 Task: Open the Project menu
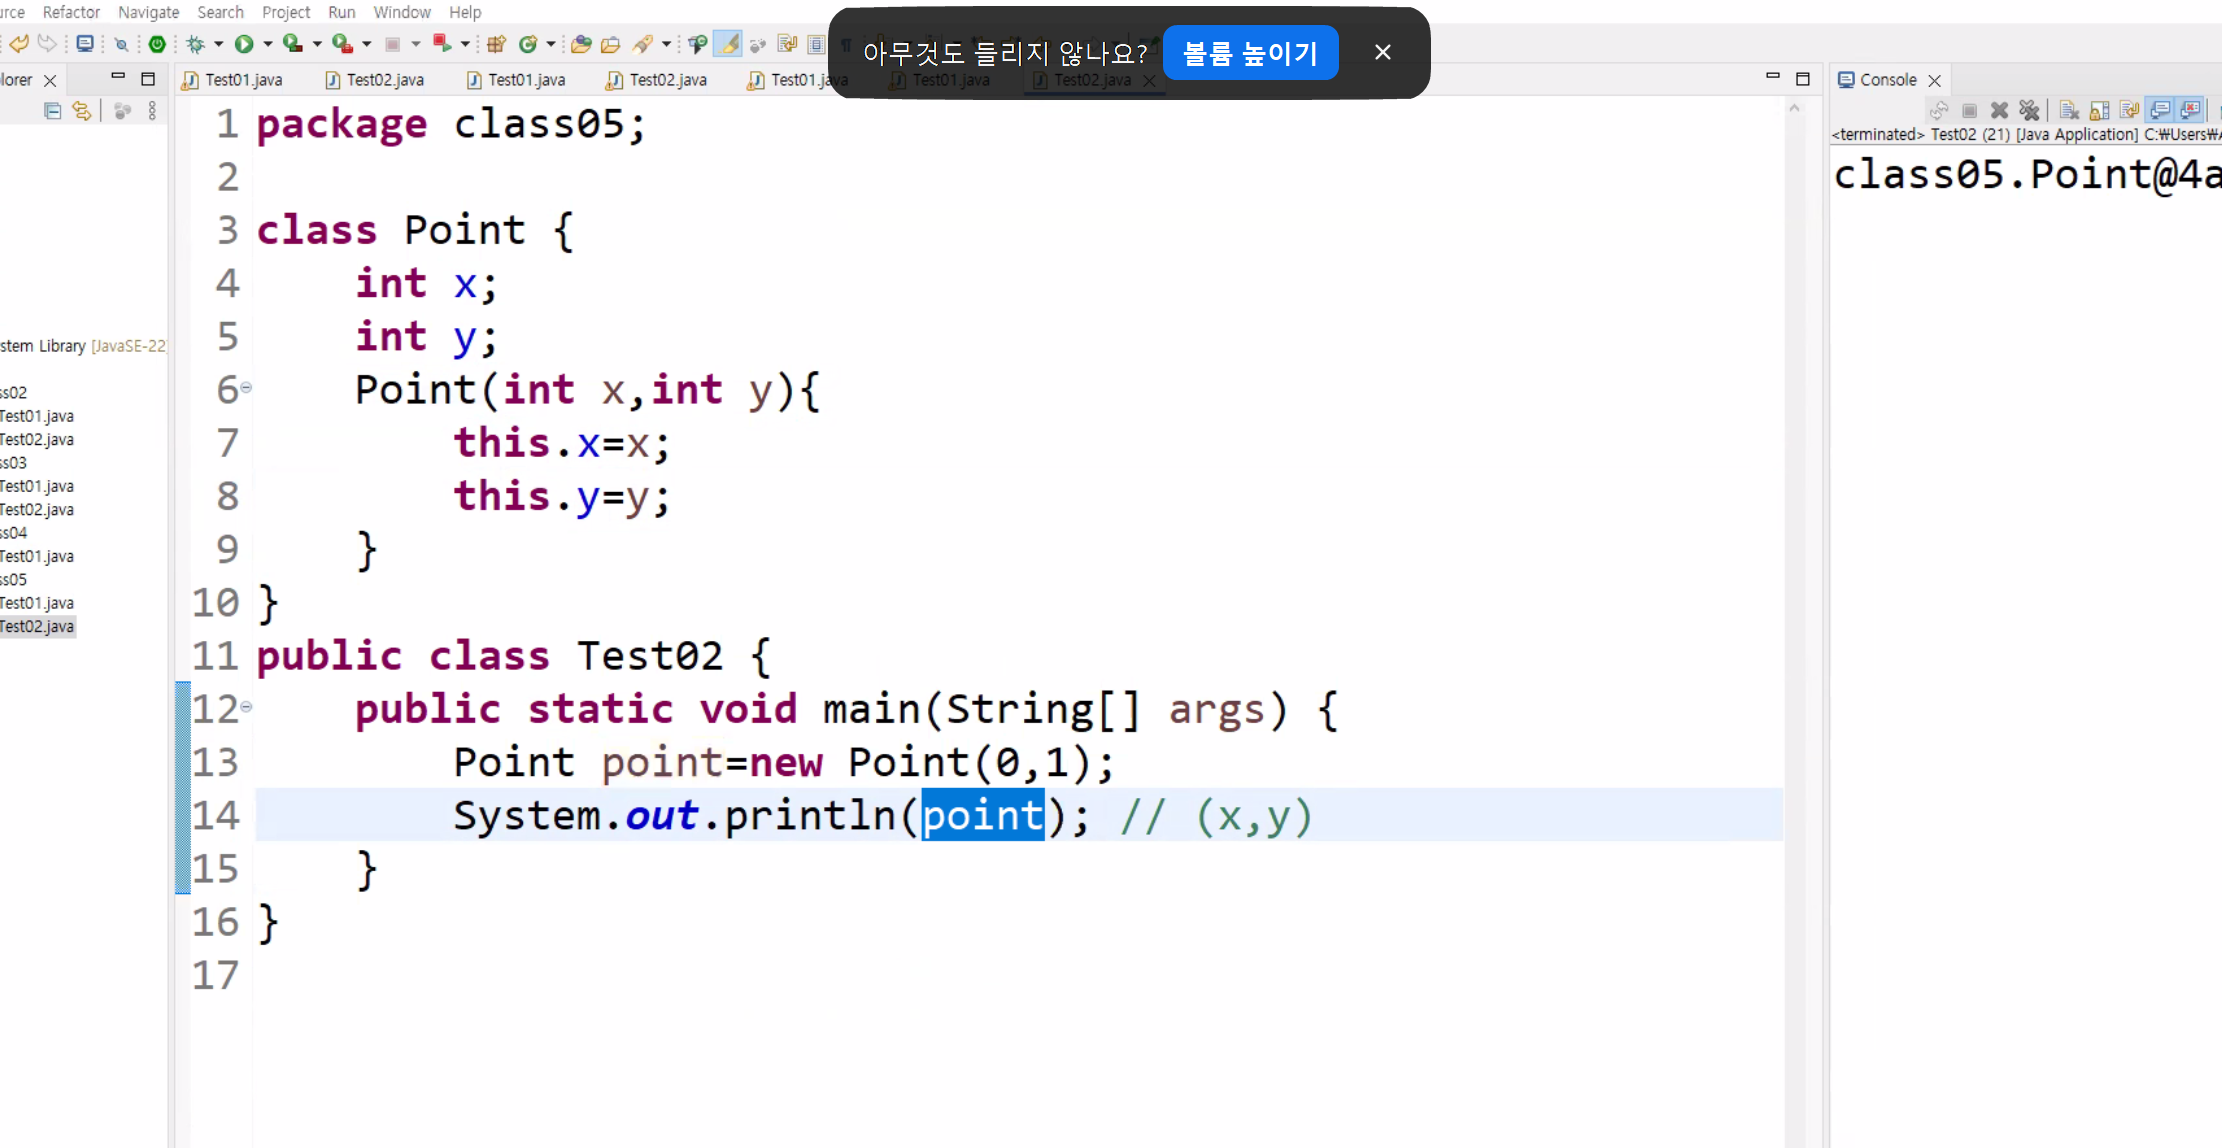[x=286, y=12]
